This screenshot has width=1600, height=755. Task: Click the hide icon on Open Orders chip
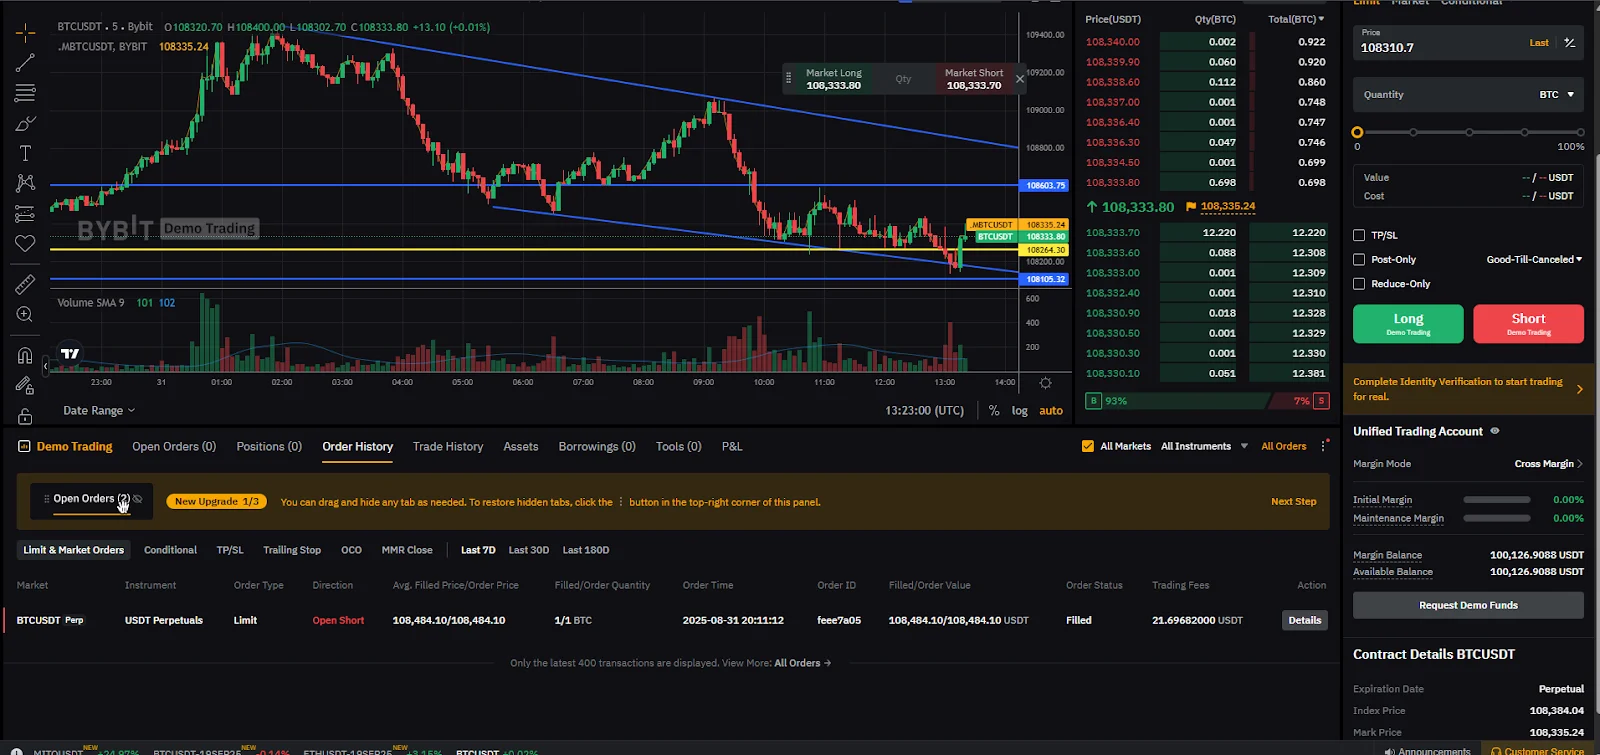click(138, 499)
